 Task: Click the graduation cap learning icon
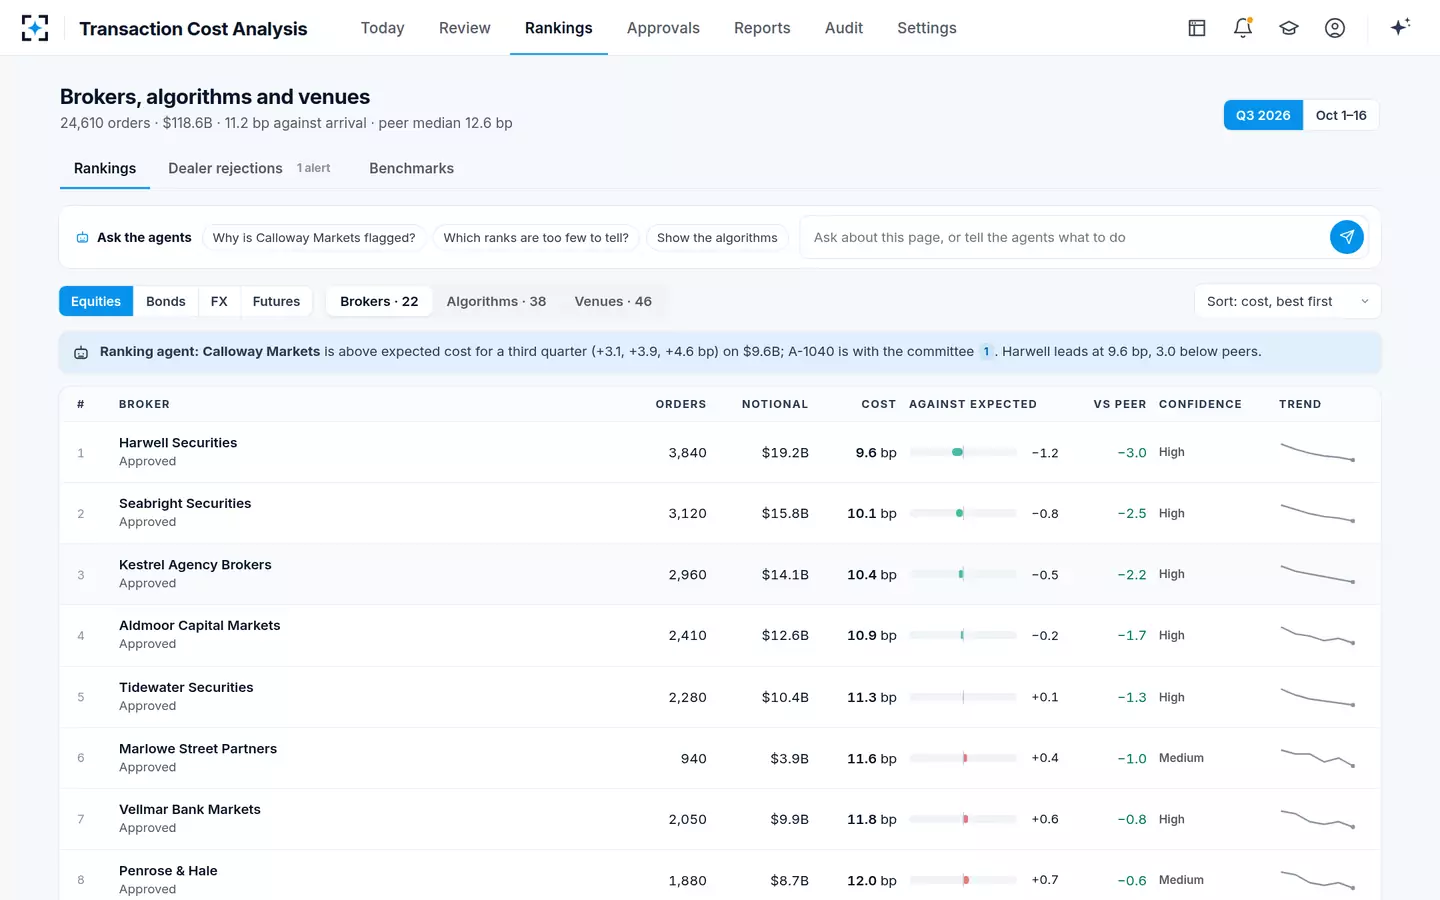[1289, 28]
